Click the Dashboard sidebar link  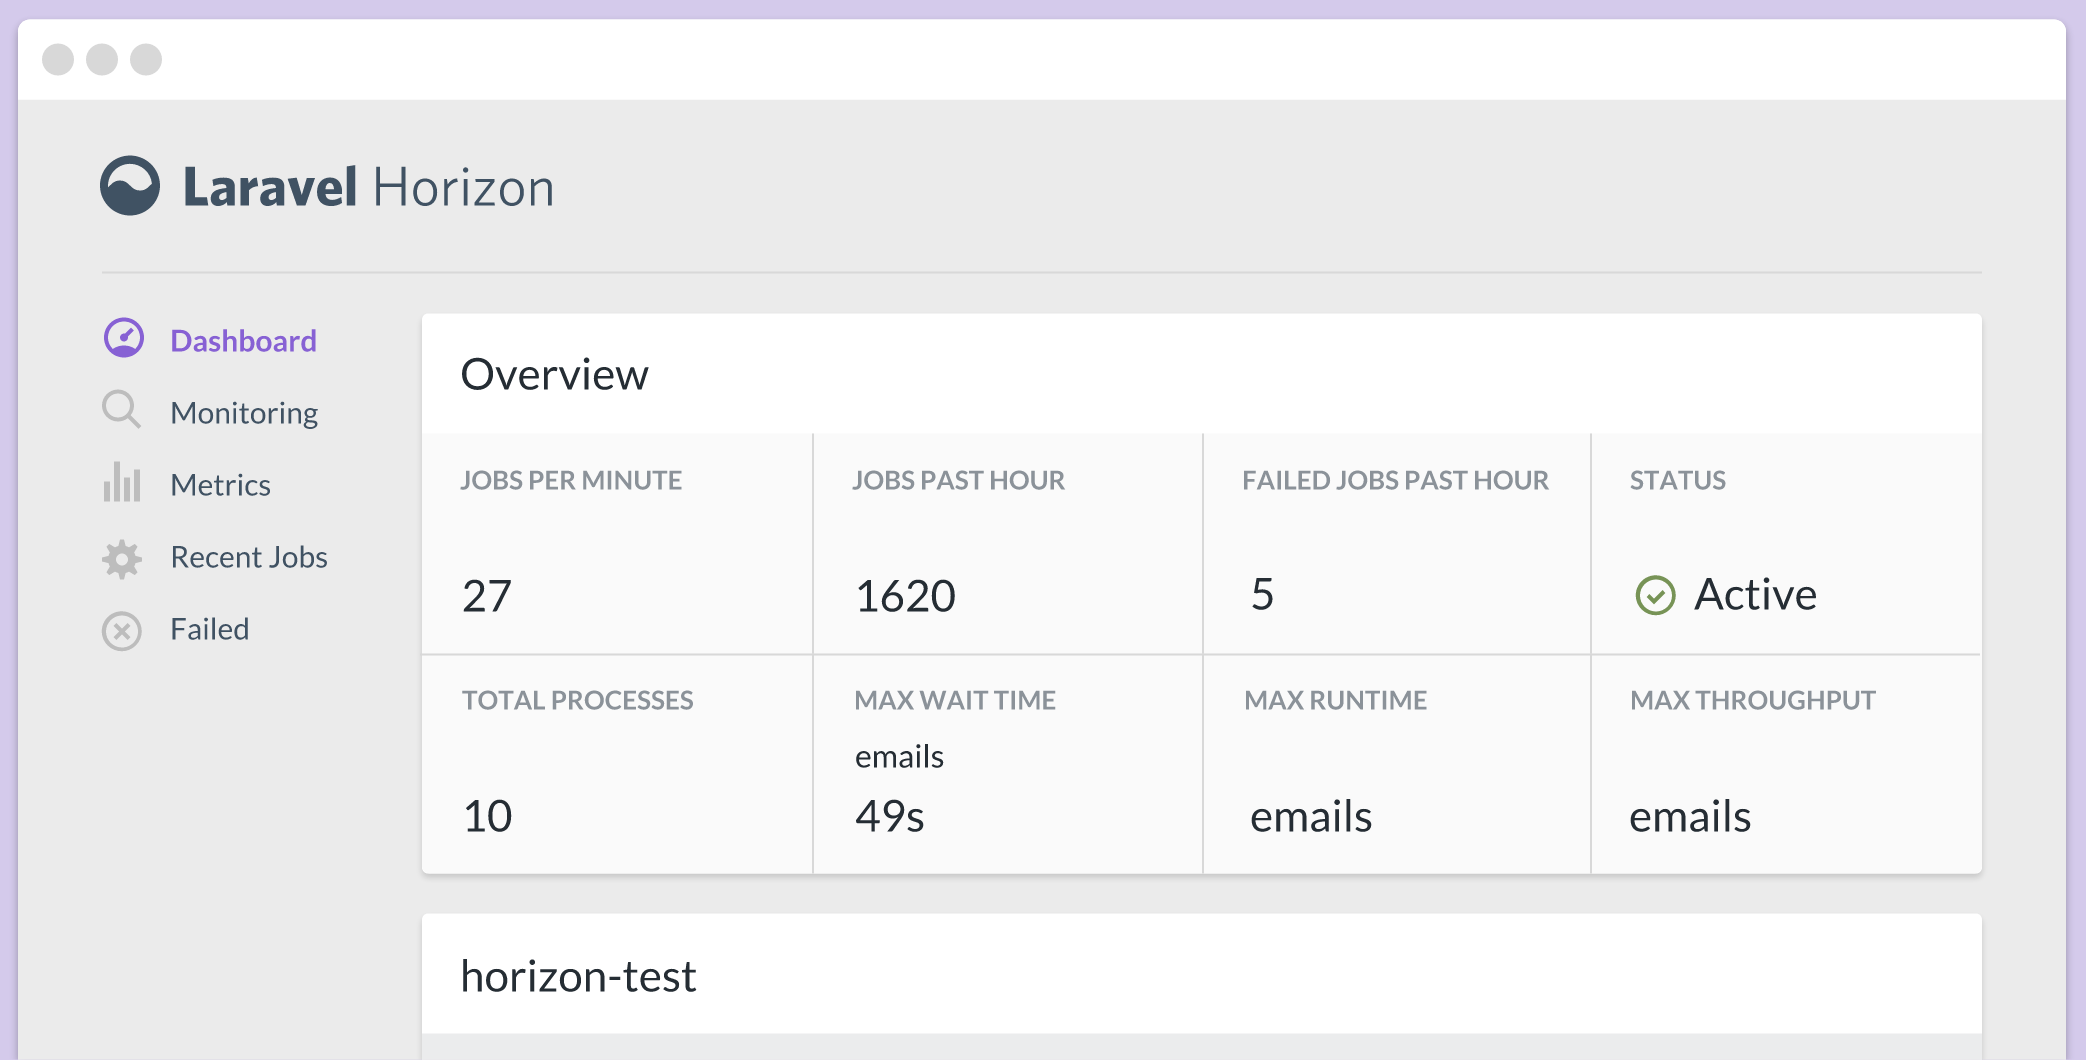243,340
